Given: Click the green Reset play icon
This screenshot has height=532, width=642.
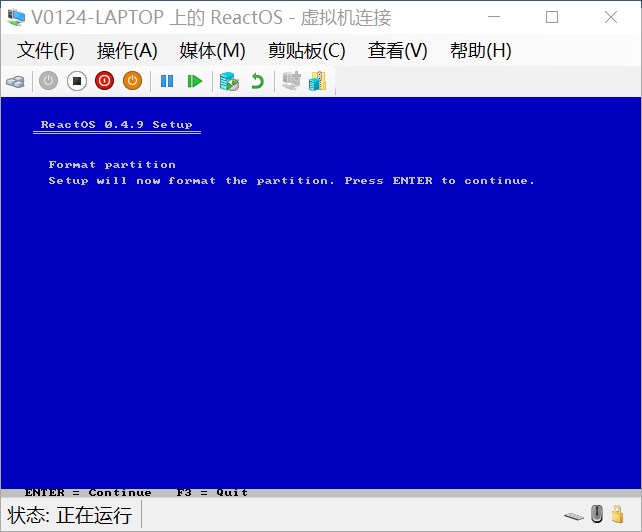Looking at the screenshot, I should pyautogui.click(x=194, y=81).
